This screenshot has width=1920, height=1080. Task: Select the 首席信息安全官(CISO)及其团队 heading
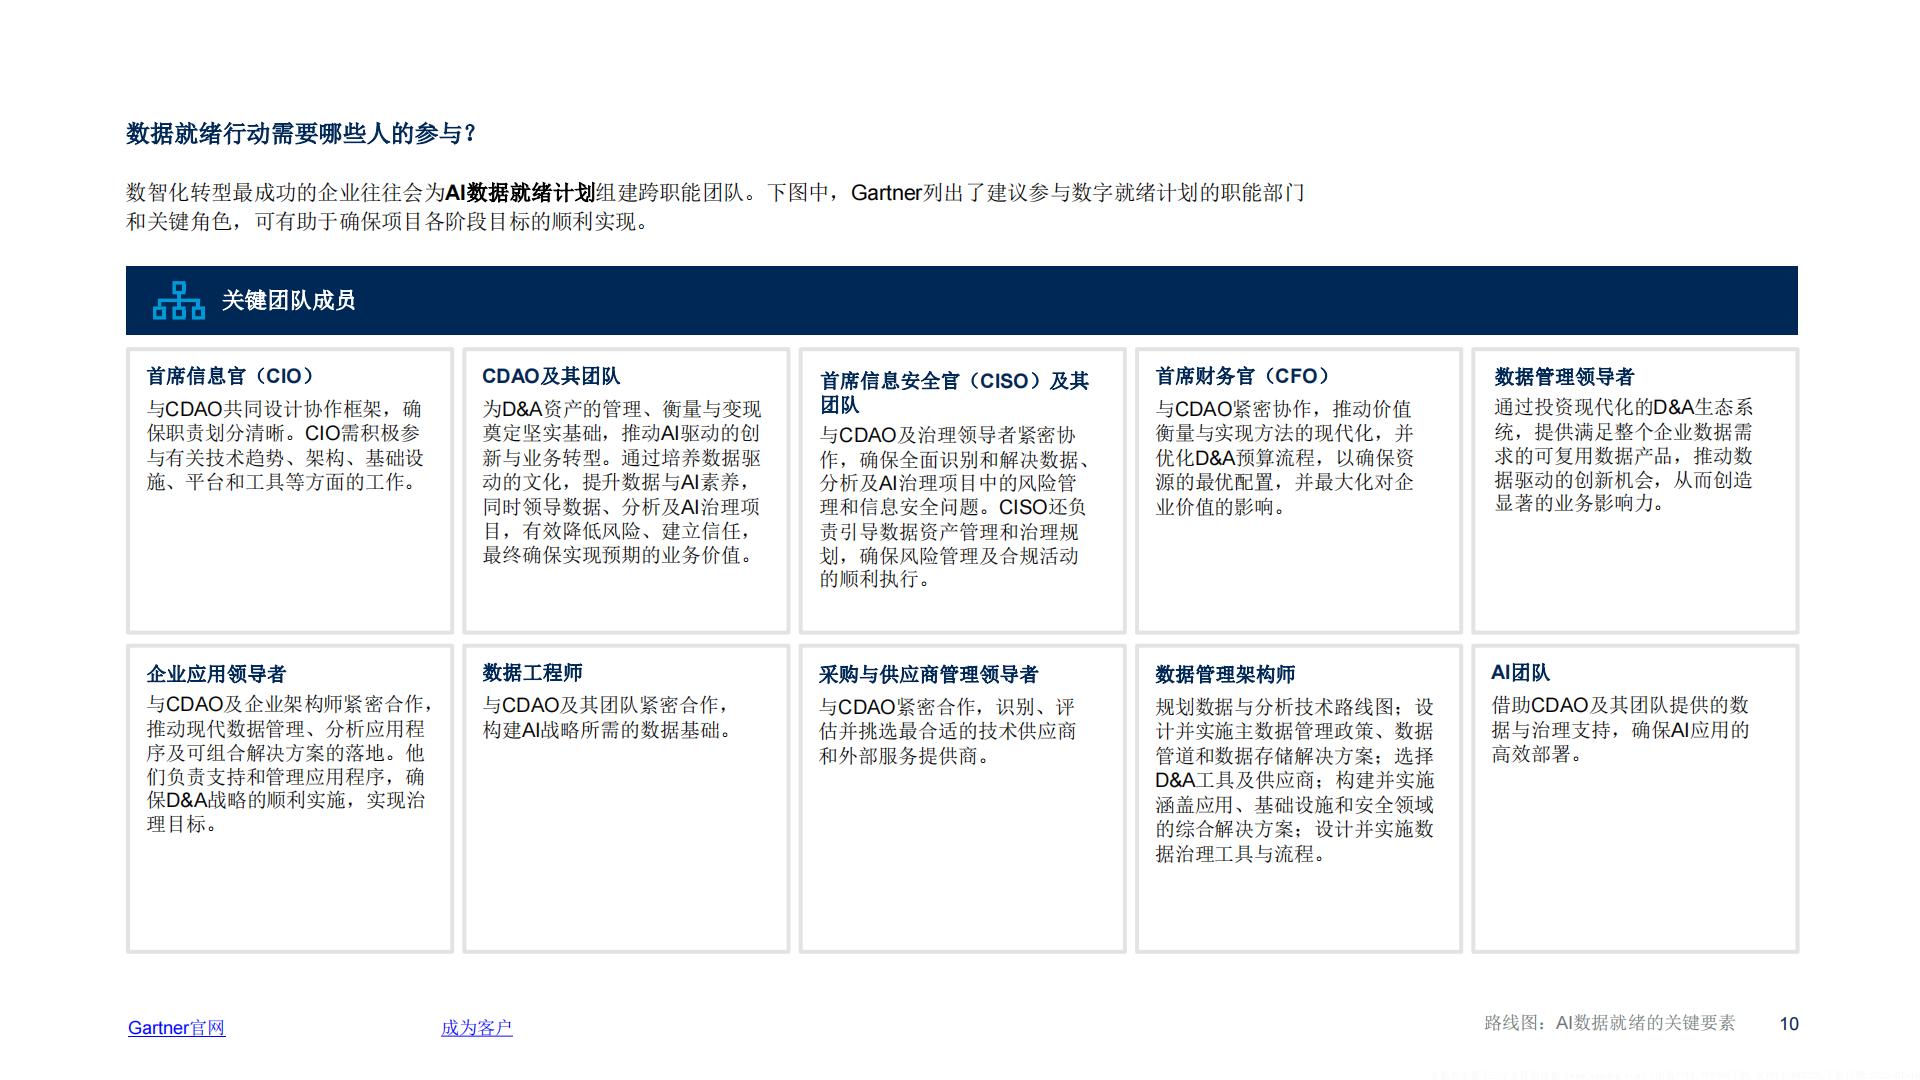click(954, 393)
